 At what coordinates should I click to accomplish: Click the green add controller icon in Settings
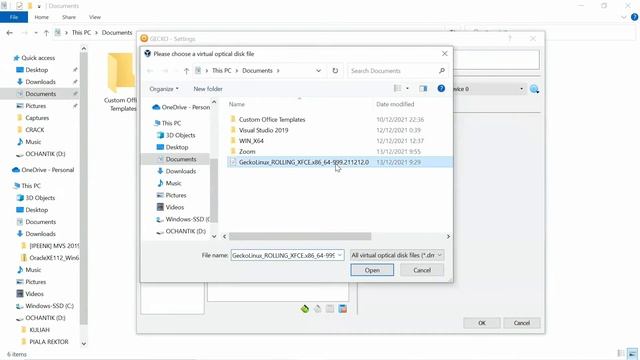(304, 309)
